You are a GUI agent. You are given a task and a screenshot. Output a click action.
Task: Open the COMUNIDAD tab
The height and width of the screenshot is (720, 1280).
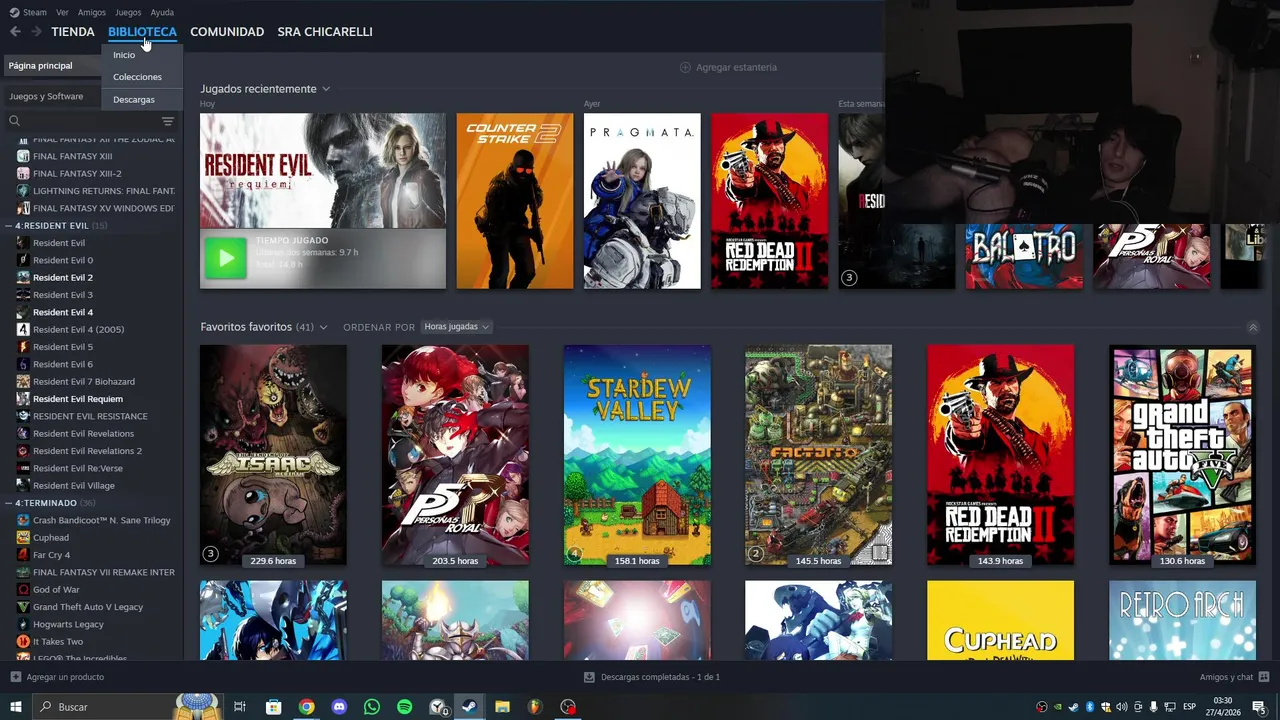227,32
